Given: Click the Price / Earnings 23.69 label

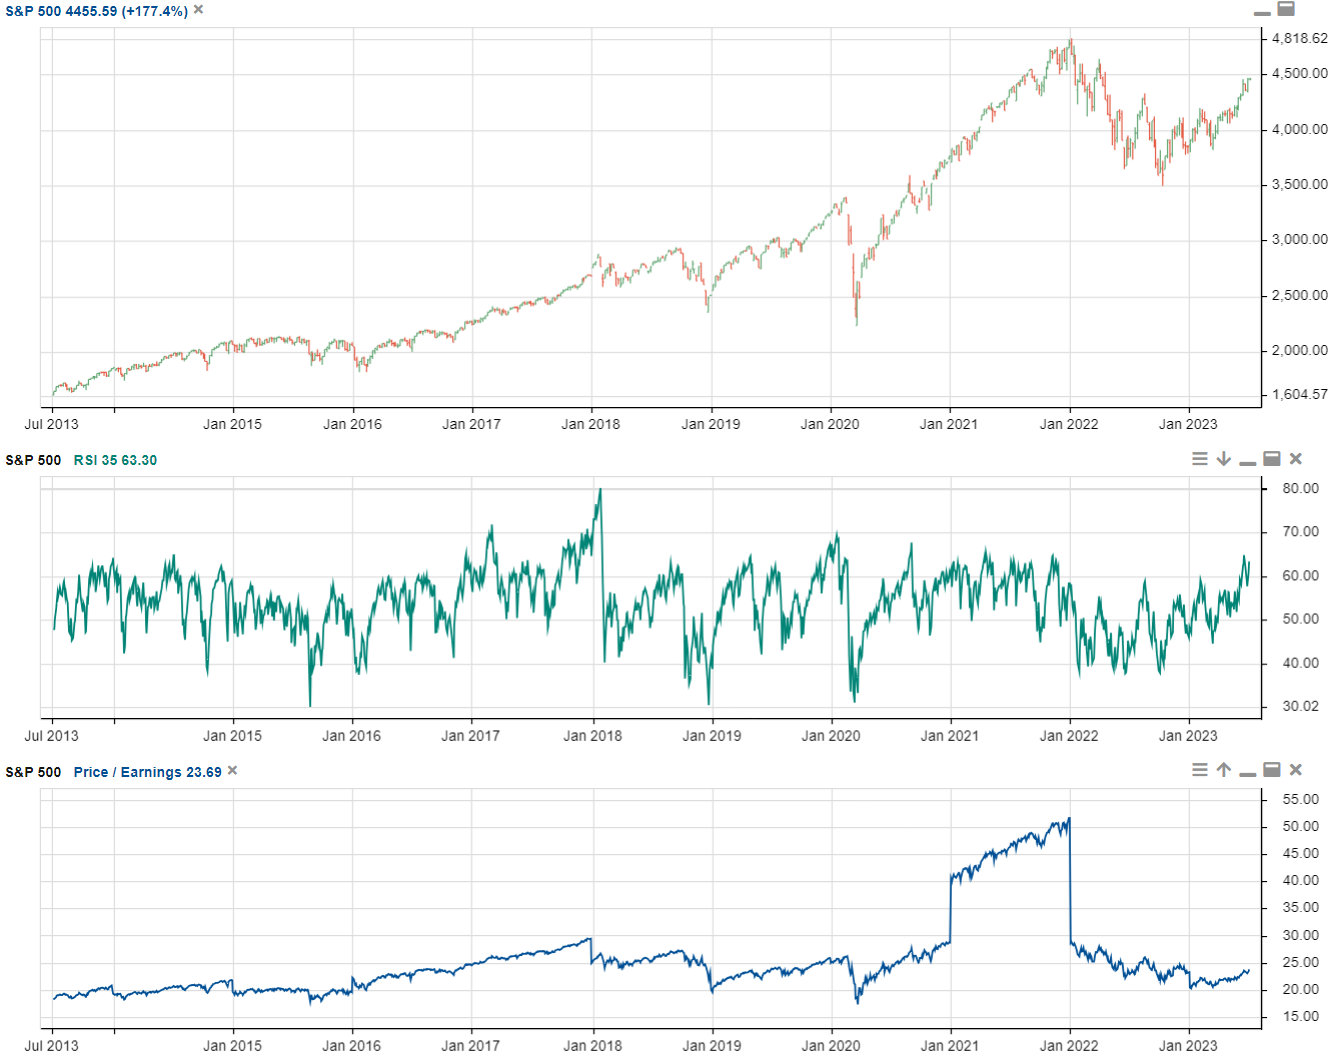Looking at the screenshot, I should point(148,772).
